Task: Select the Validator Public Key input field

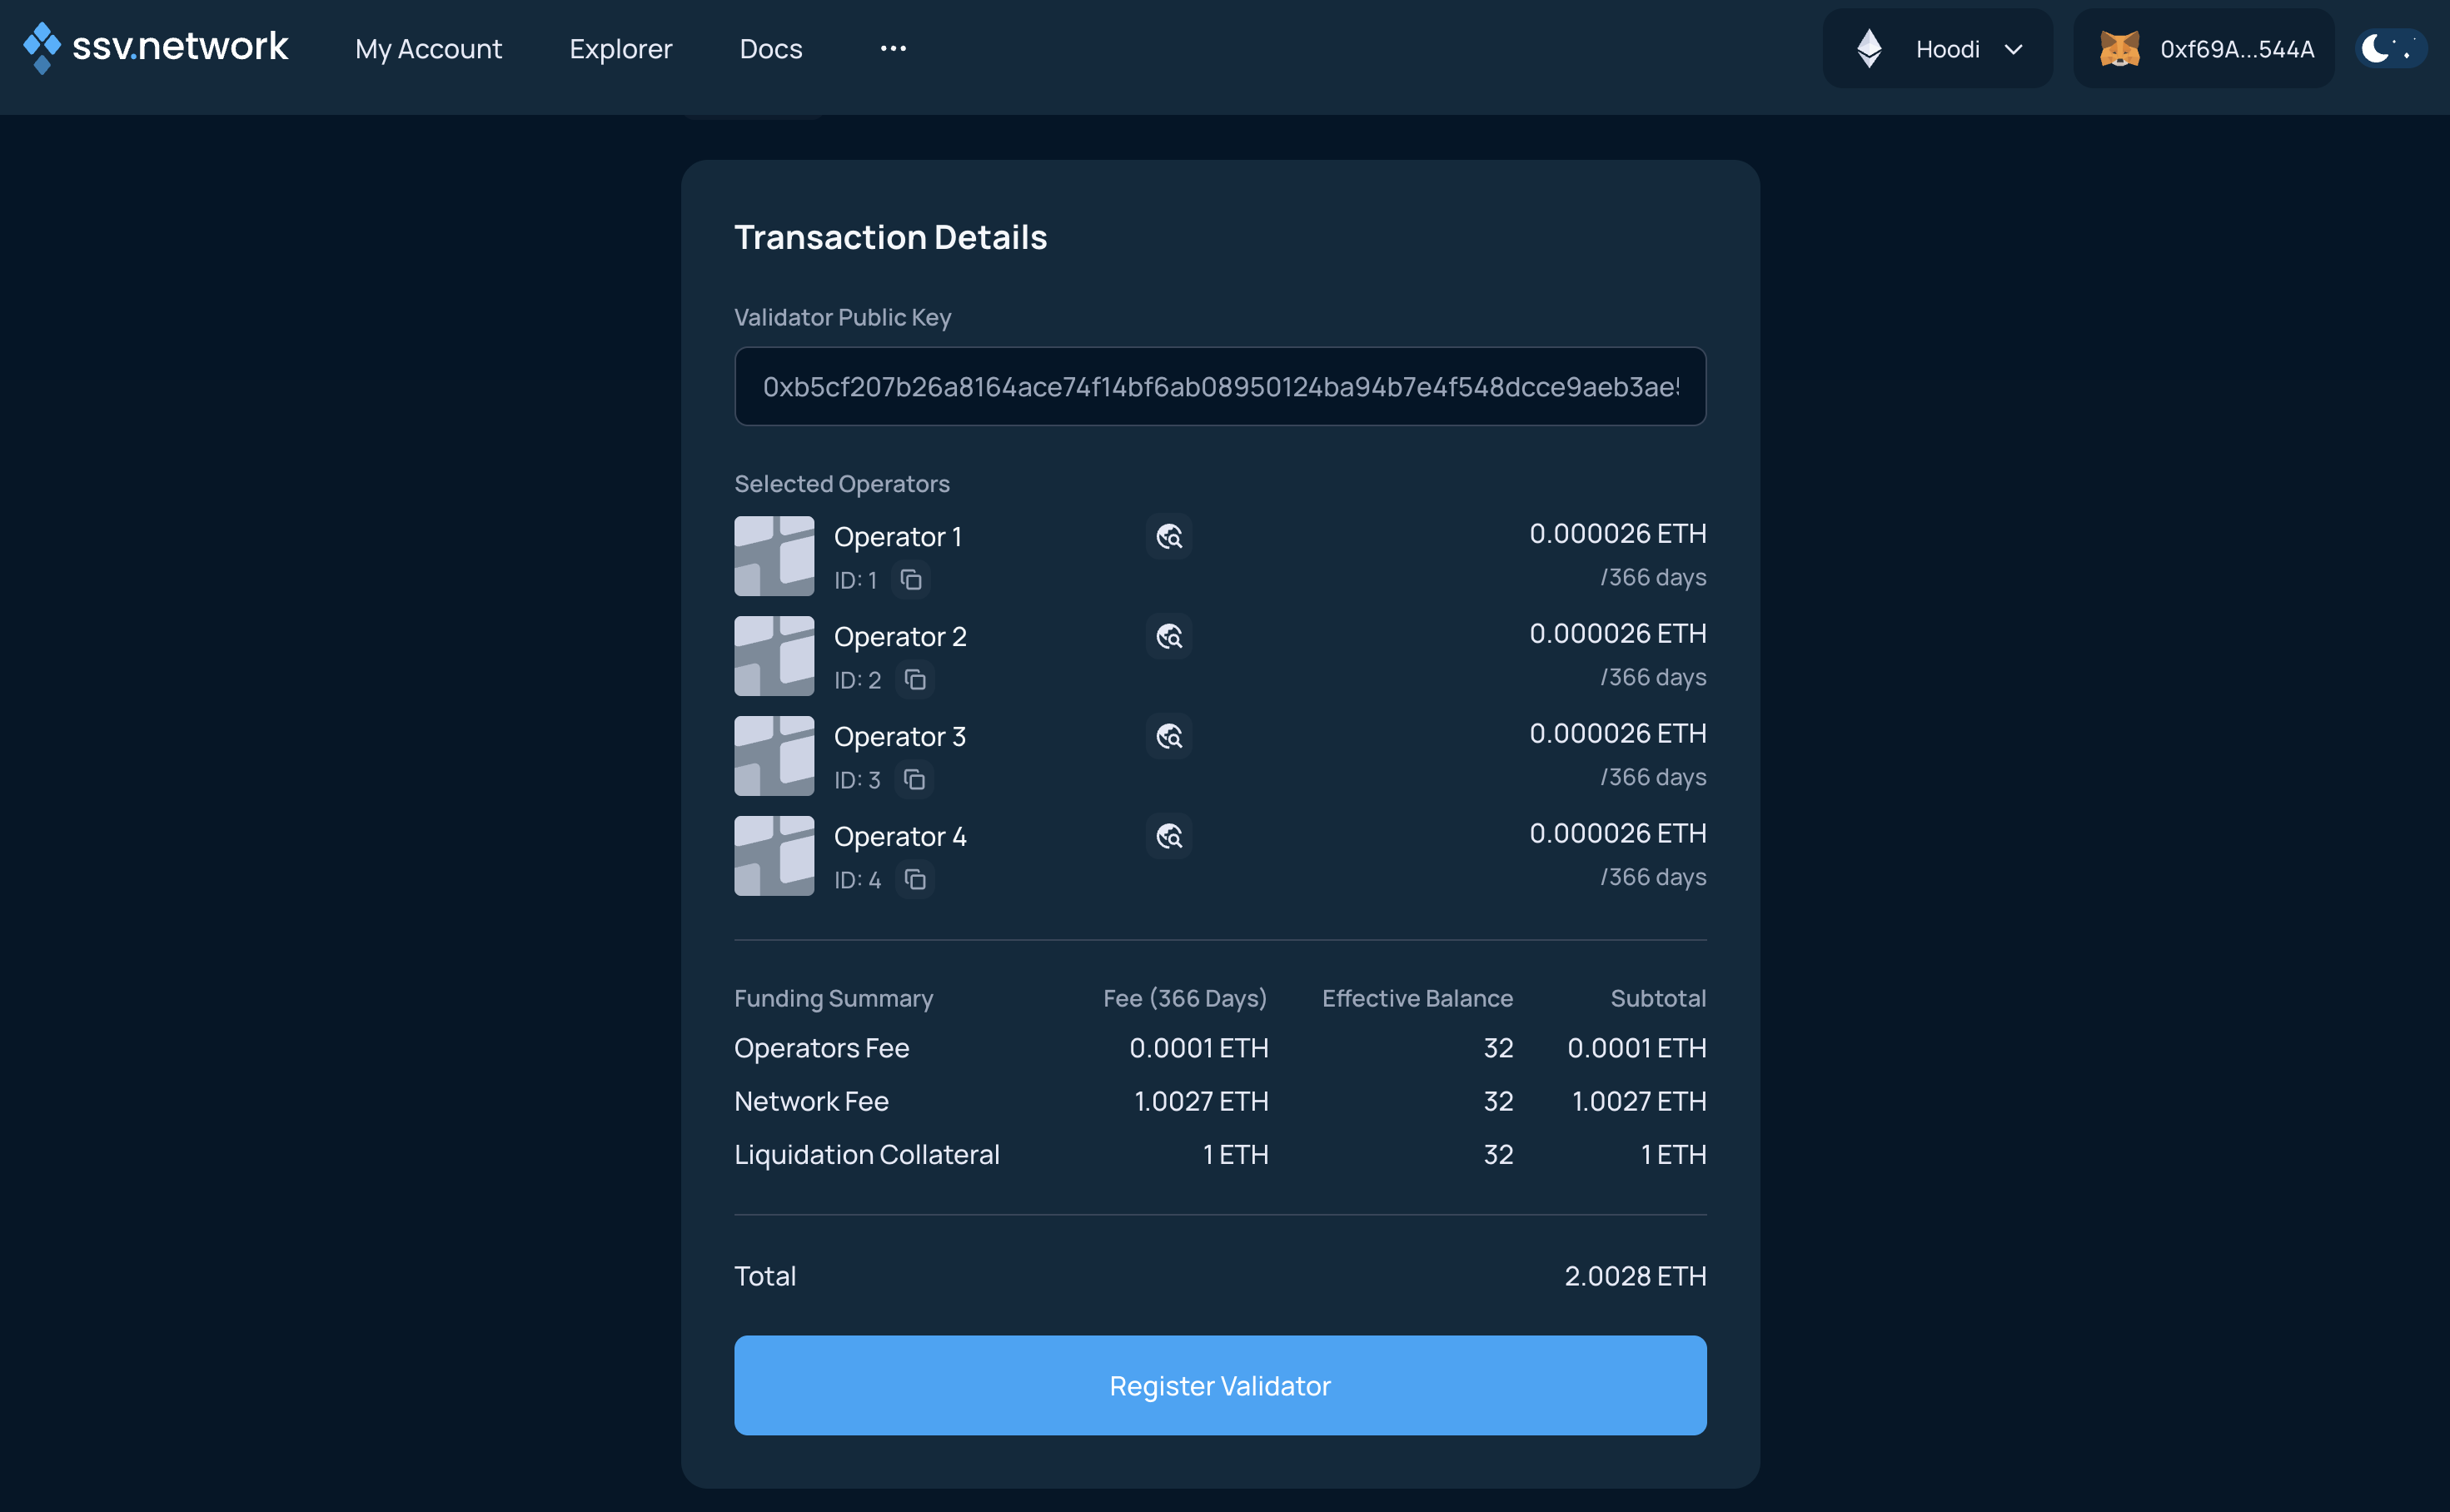Action: pyautogui.click(x=1219, y=386)
